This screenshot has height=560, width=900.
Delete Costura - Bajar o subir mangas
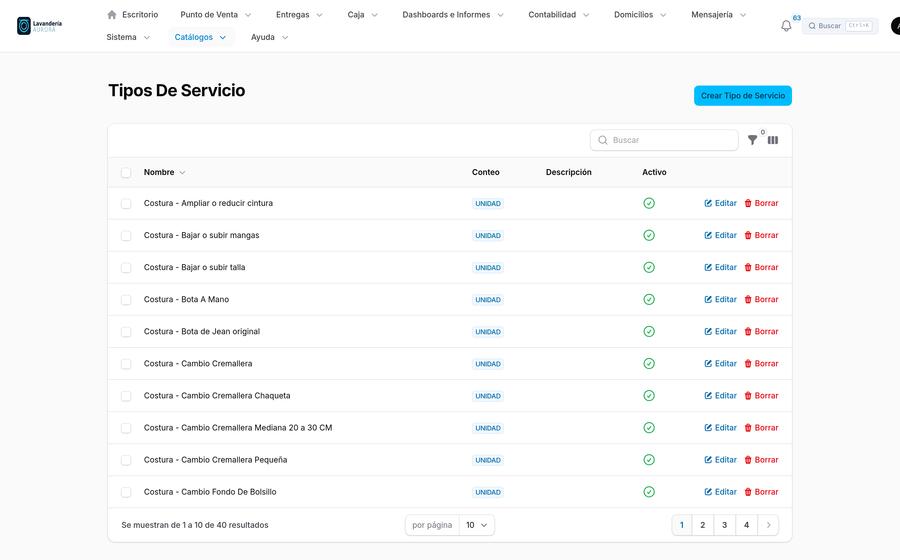coord(761,235)
